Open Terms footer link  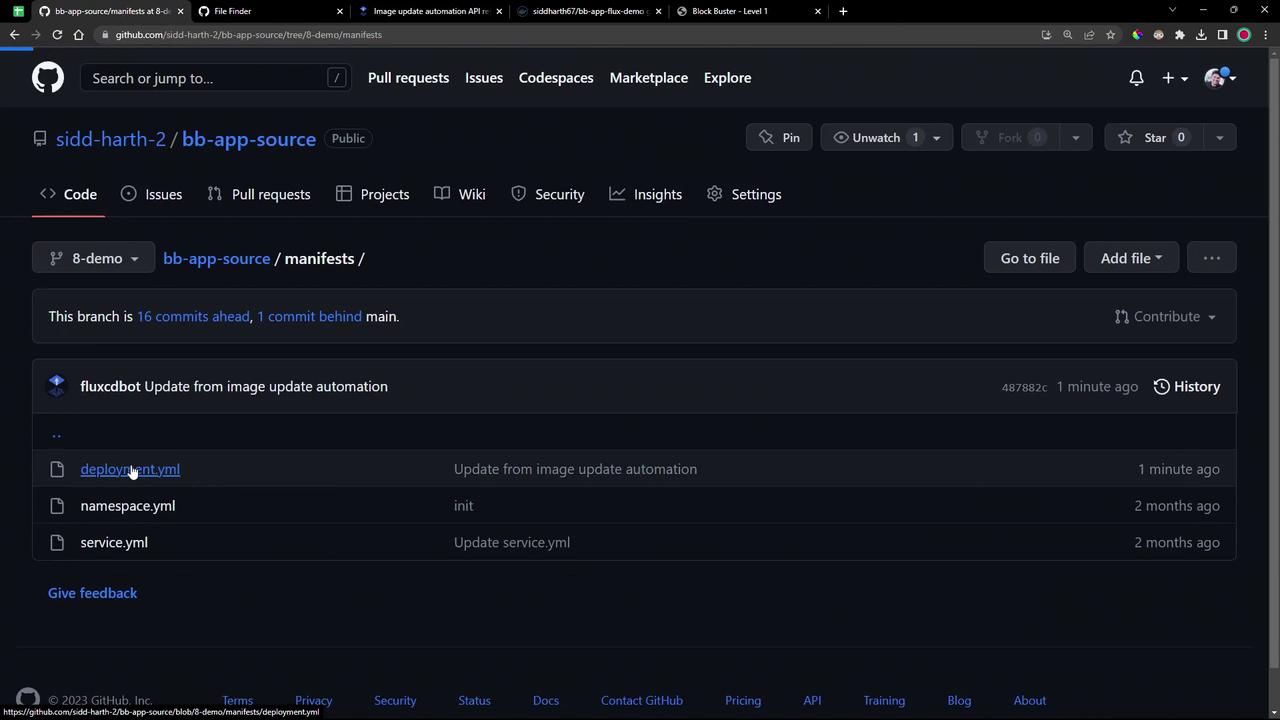pyautogui.click(x=237, y=701)
